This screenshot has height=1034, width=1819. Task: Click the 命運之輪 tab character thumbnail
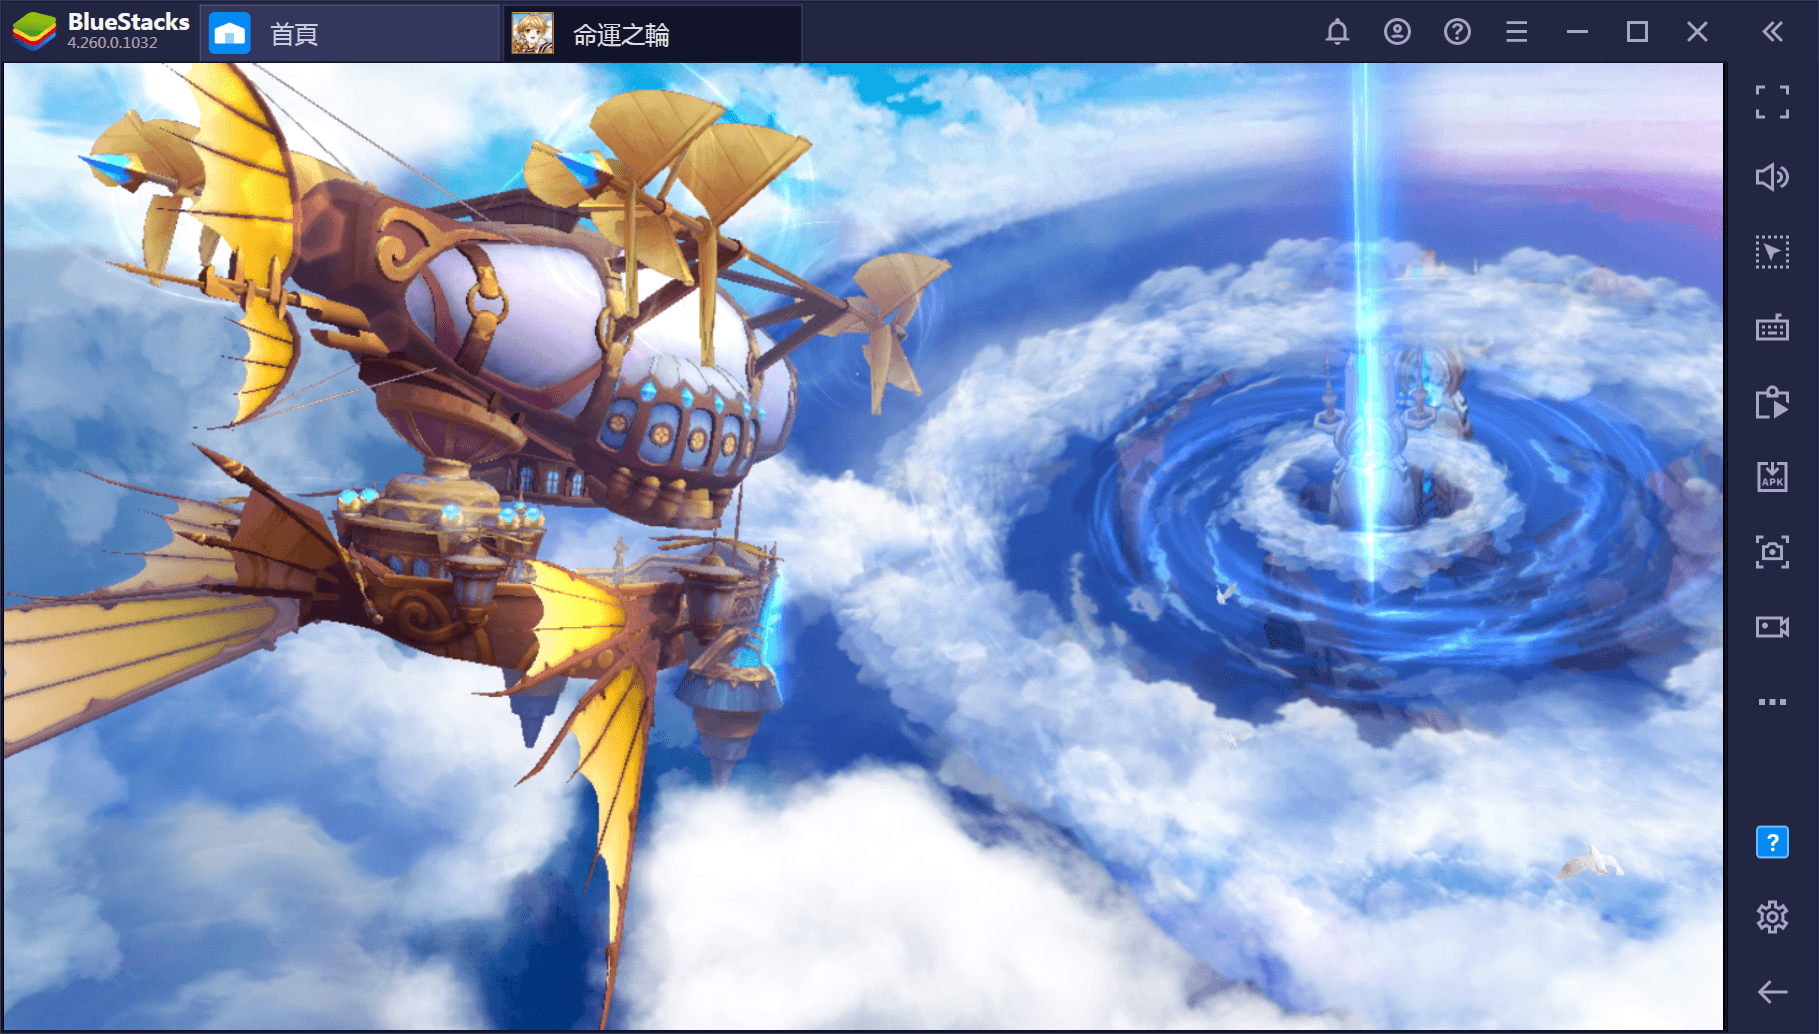tap(532, 34)
